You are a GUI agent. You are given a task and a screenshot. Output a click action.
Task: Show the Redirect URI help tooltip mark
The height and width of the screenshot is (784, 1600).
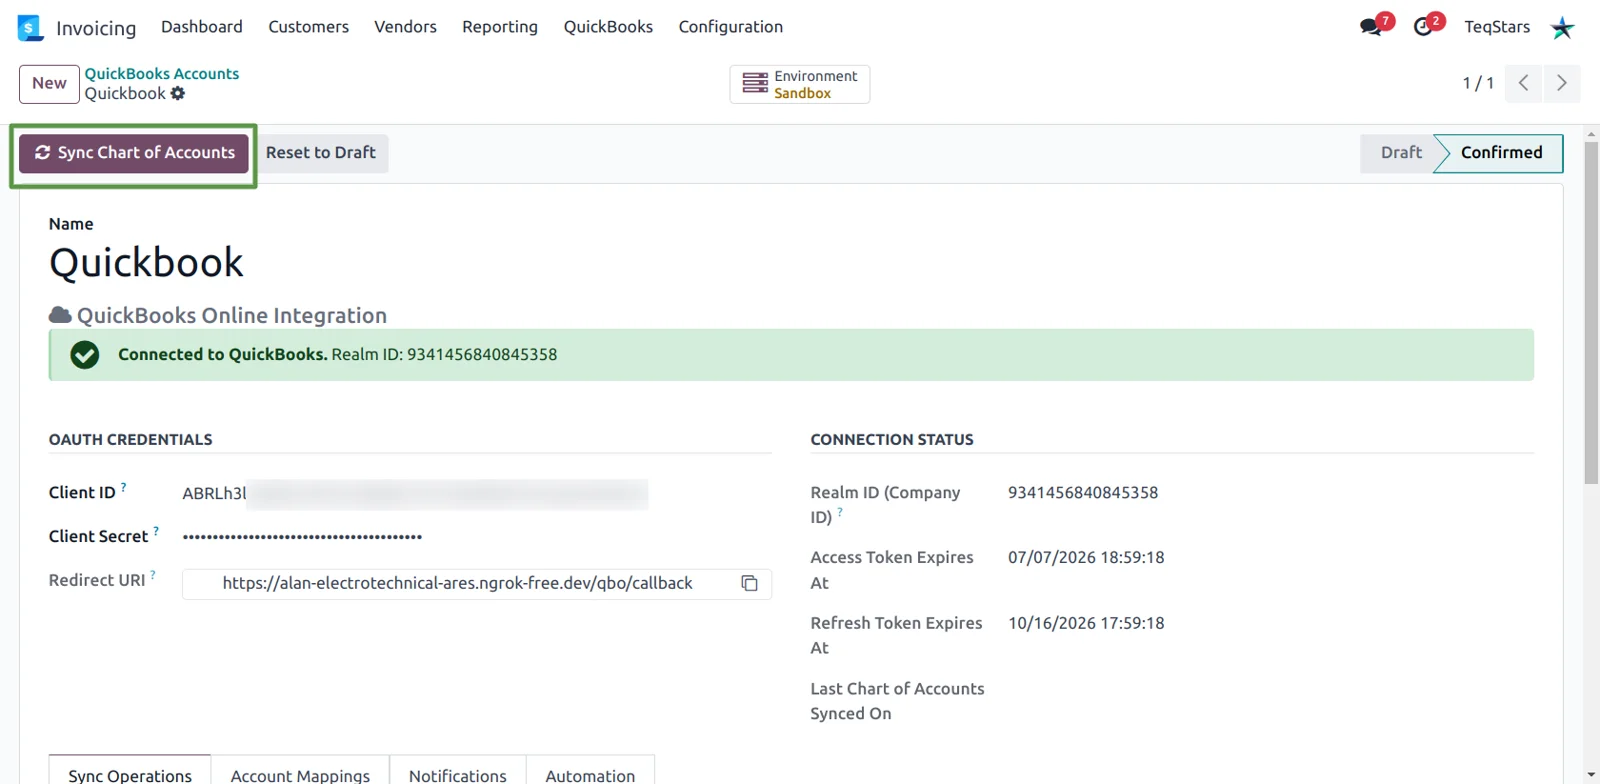pos(152,575)
